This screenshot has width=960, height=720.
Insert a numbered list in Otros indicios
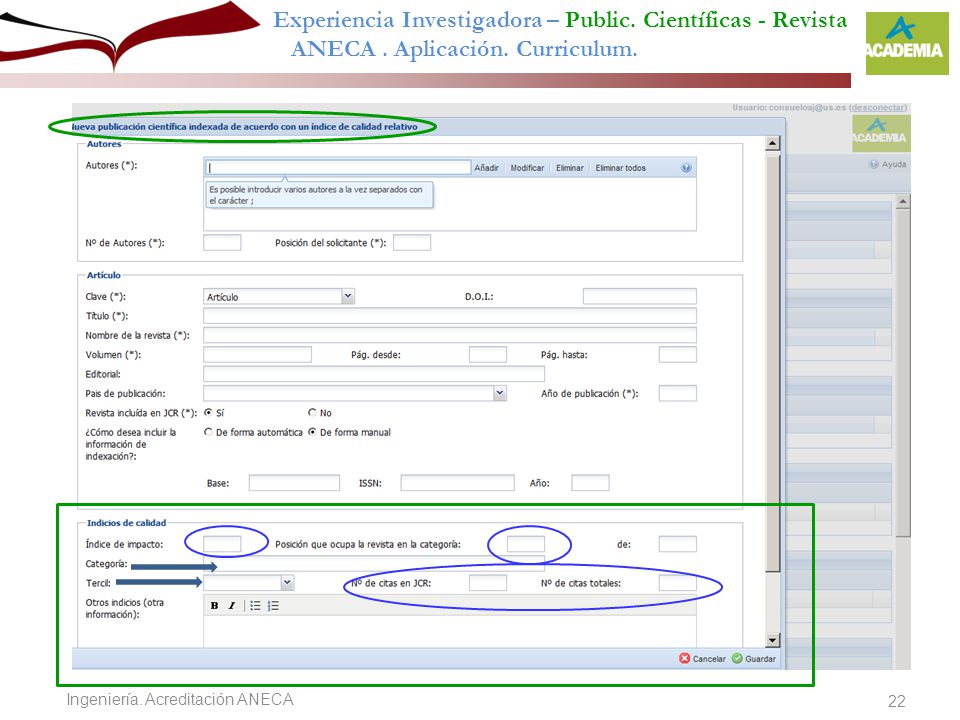click(x=273, y=606)
